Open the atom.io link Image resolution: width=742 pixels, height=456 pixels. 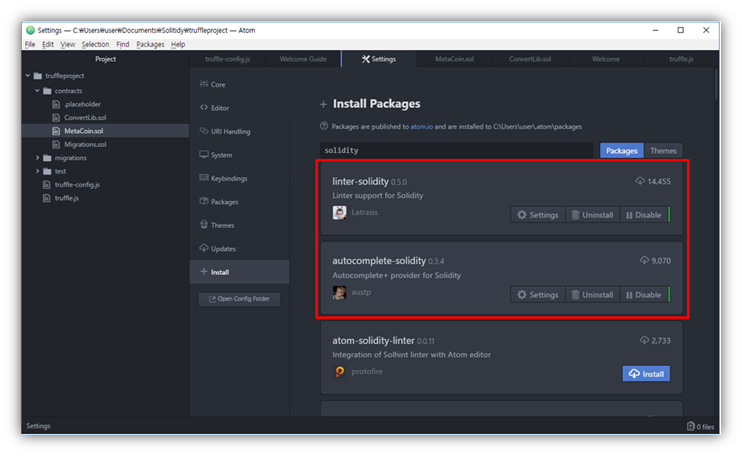pos(421,127)
